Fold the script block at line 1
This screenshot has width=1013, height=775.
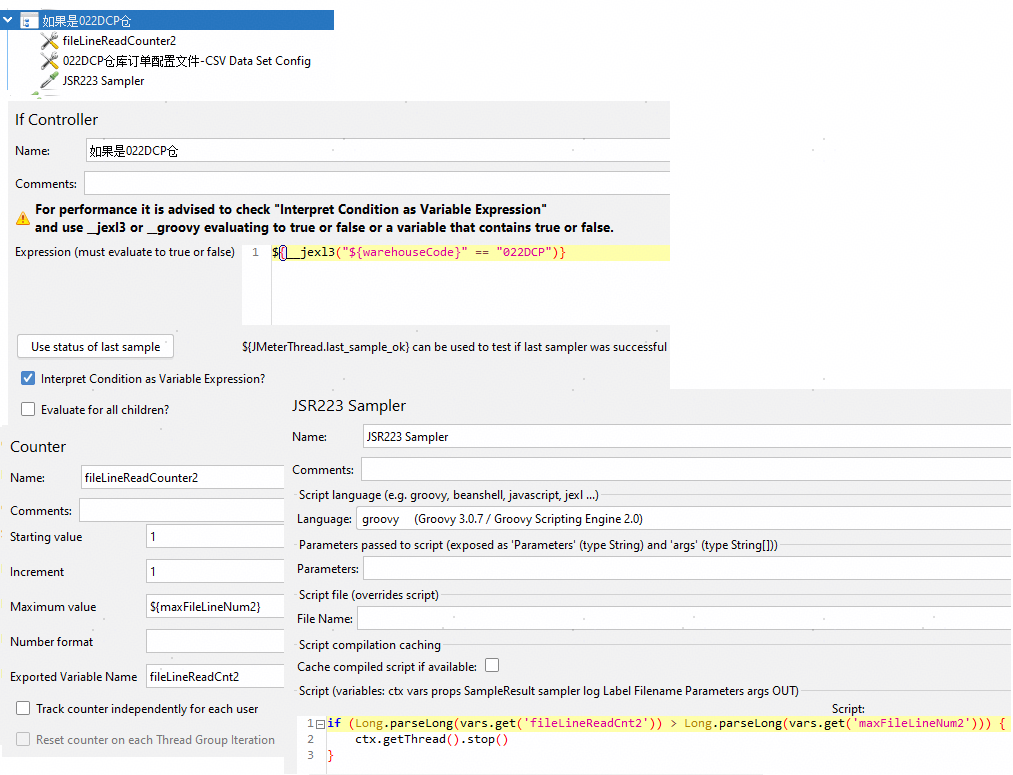point(320,724)
